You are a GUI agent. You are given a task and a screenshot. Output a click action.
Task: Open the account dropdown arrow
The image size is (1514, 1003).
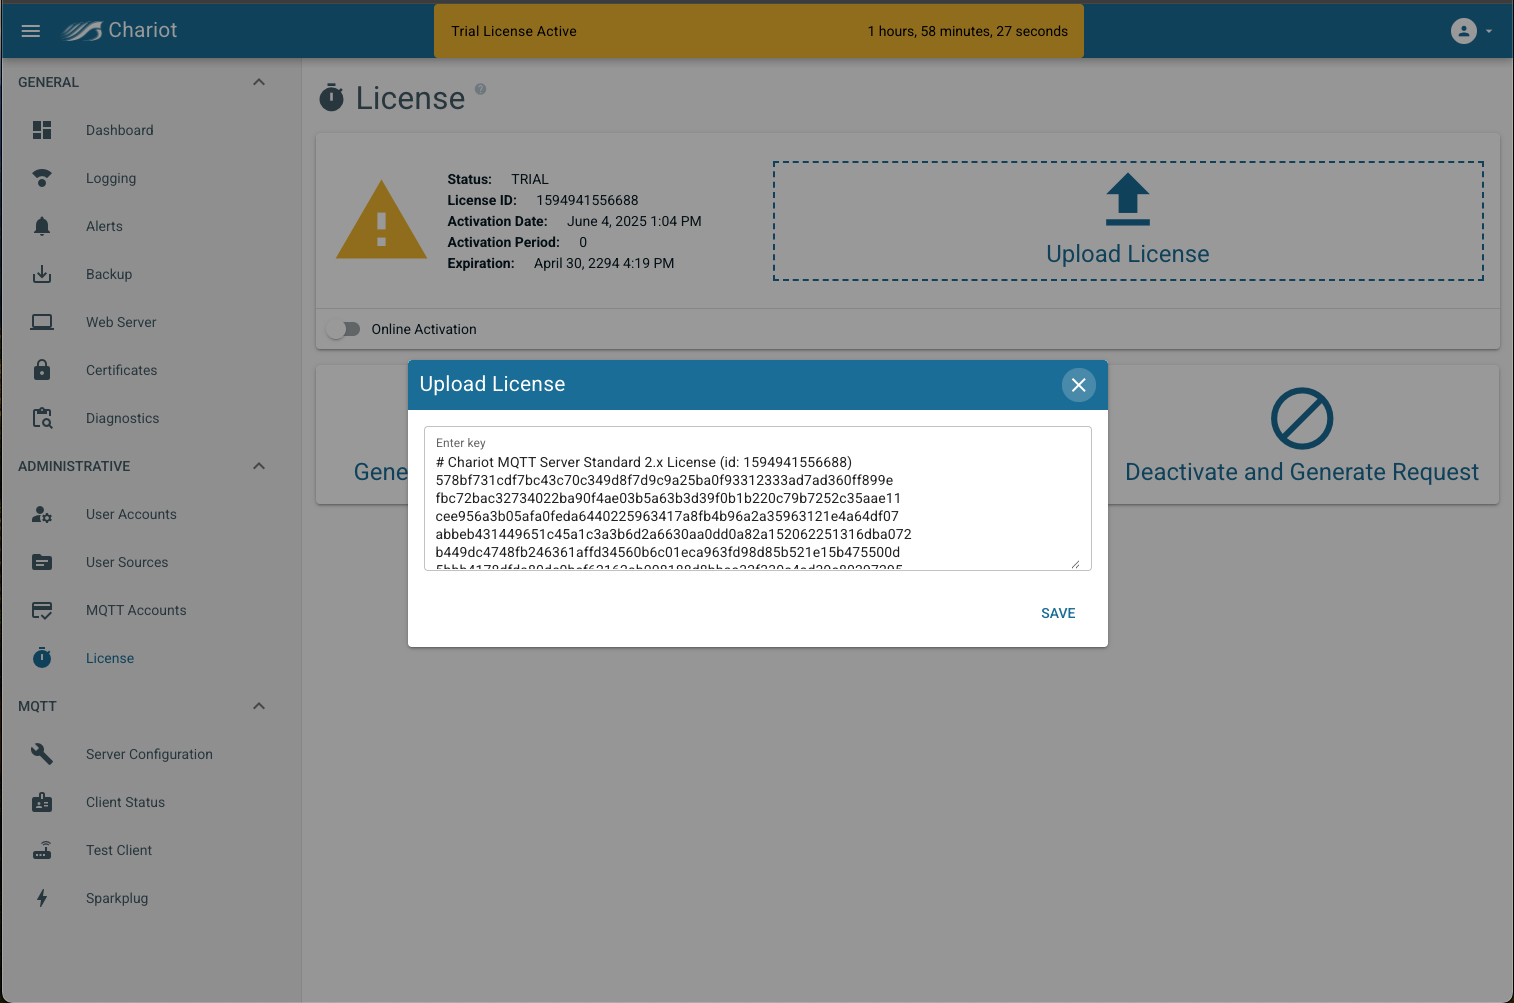[1489, 31]
